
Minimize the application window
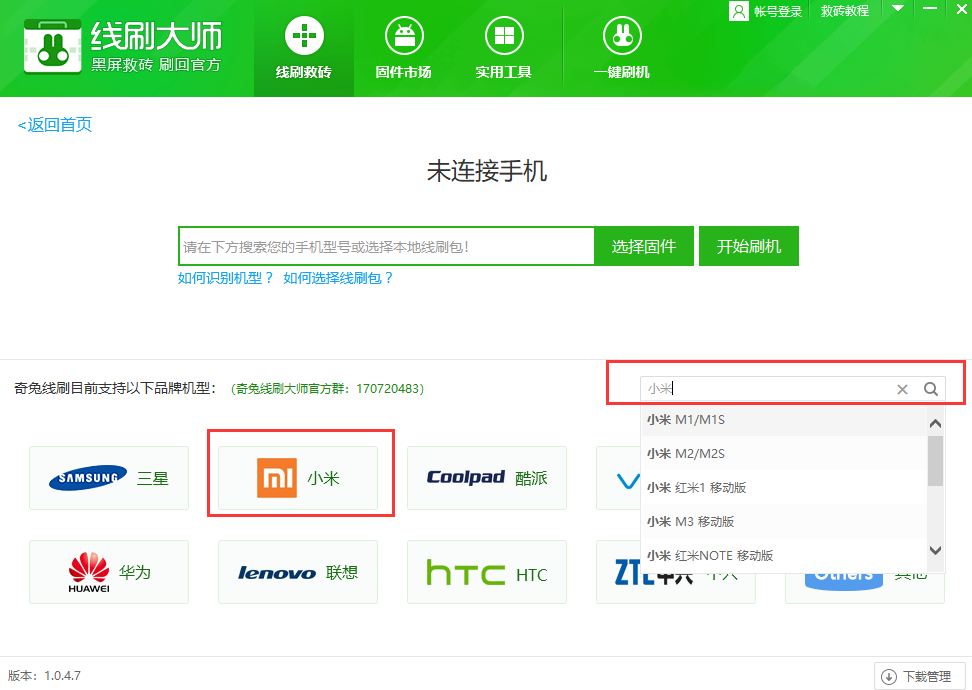930,9
